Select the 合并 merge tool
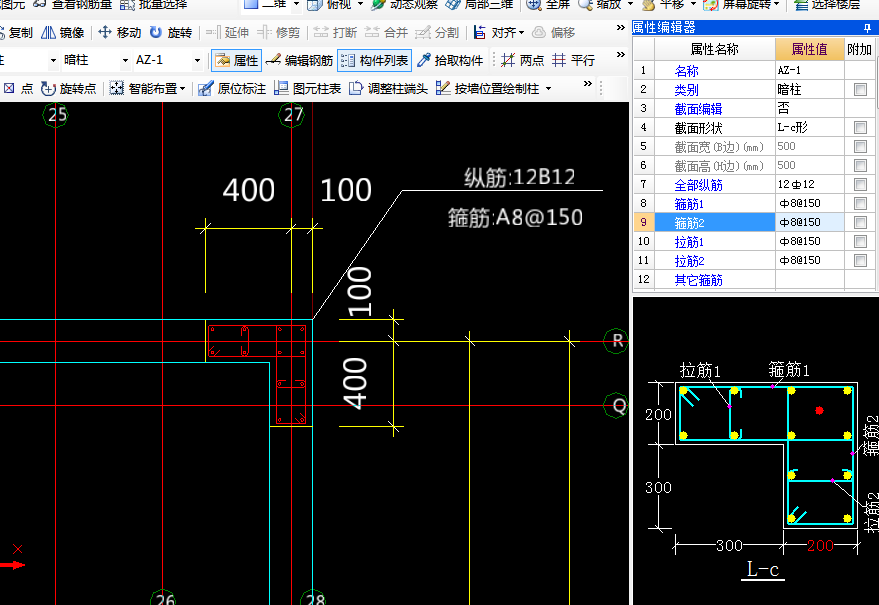The height and width of the screenshot is (605, 879). coord(386,33)
